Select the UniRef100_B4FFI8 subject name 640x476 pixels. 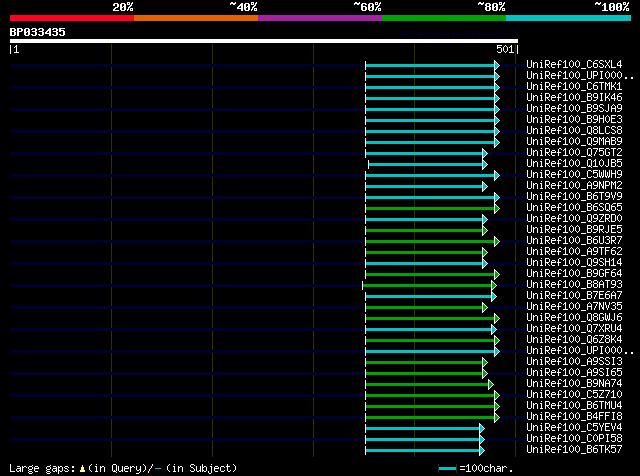[574, 417]
